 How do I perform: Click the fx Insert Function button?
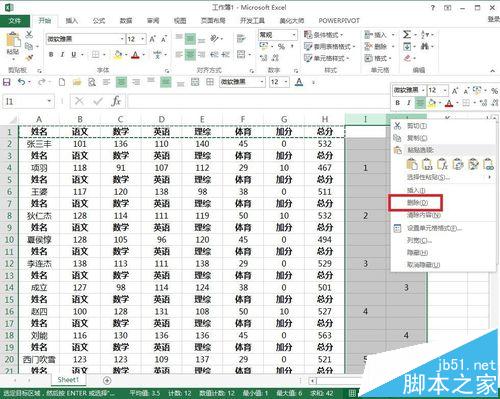[x=116, y=101]
